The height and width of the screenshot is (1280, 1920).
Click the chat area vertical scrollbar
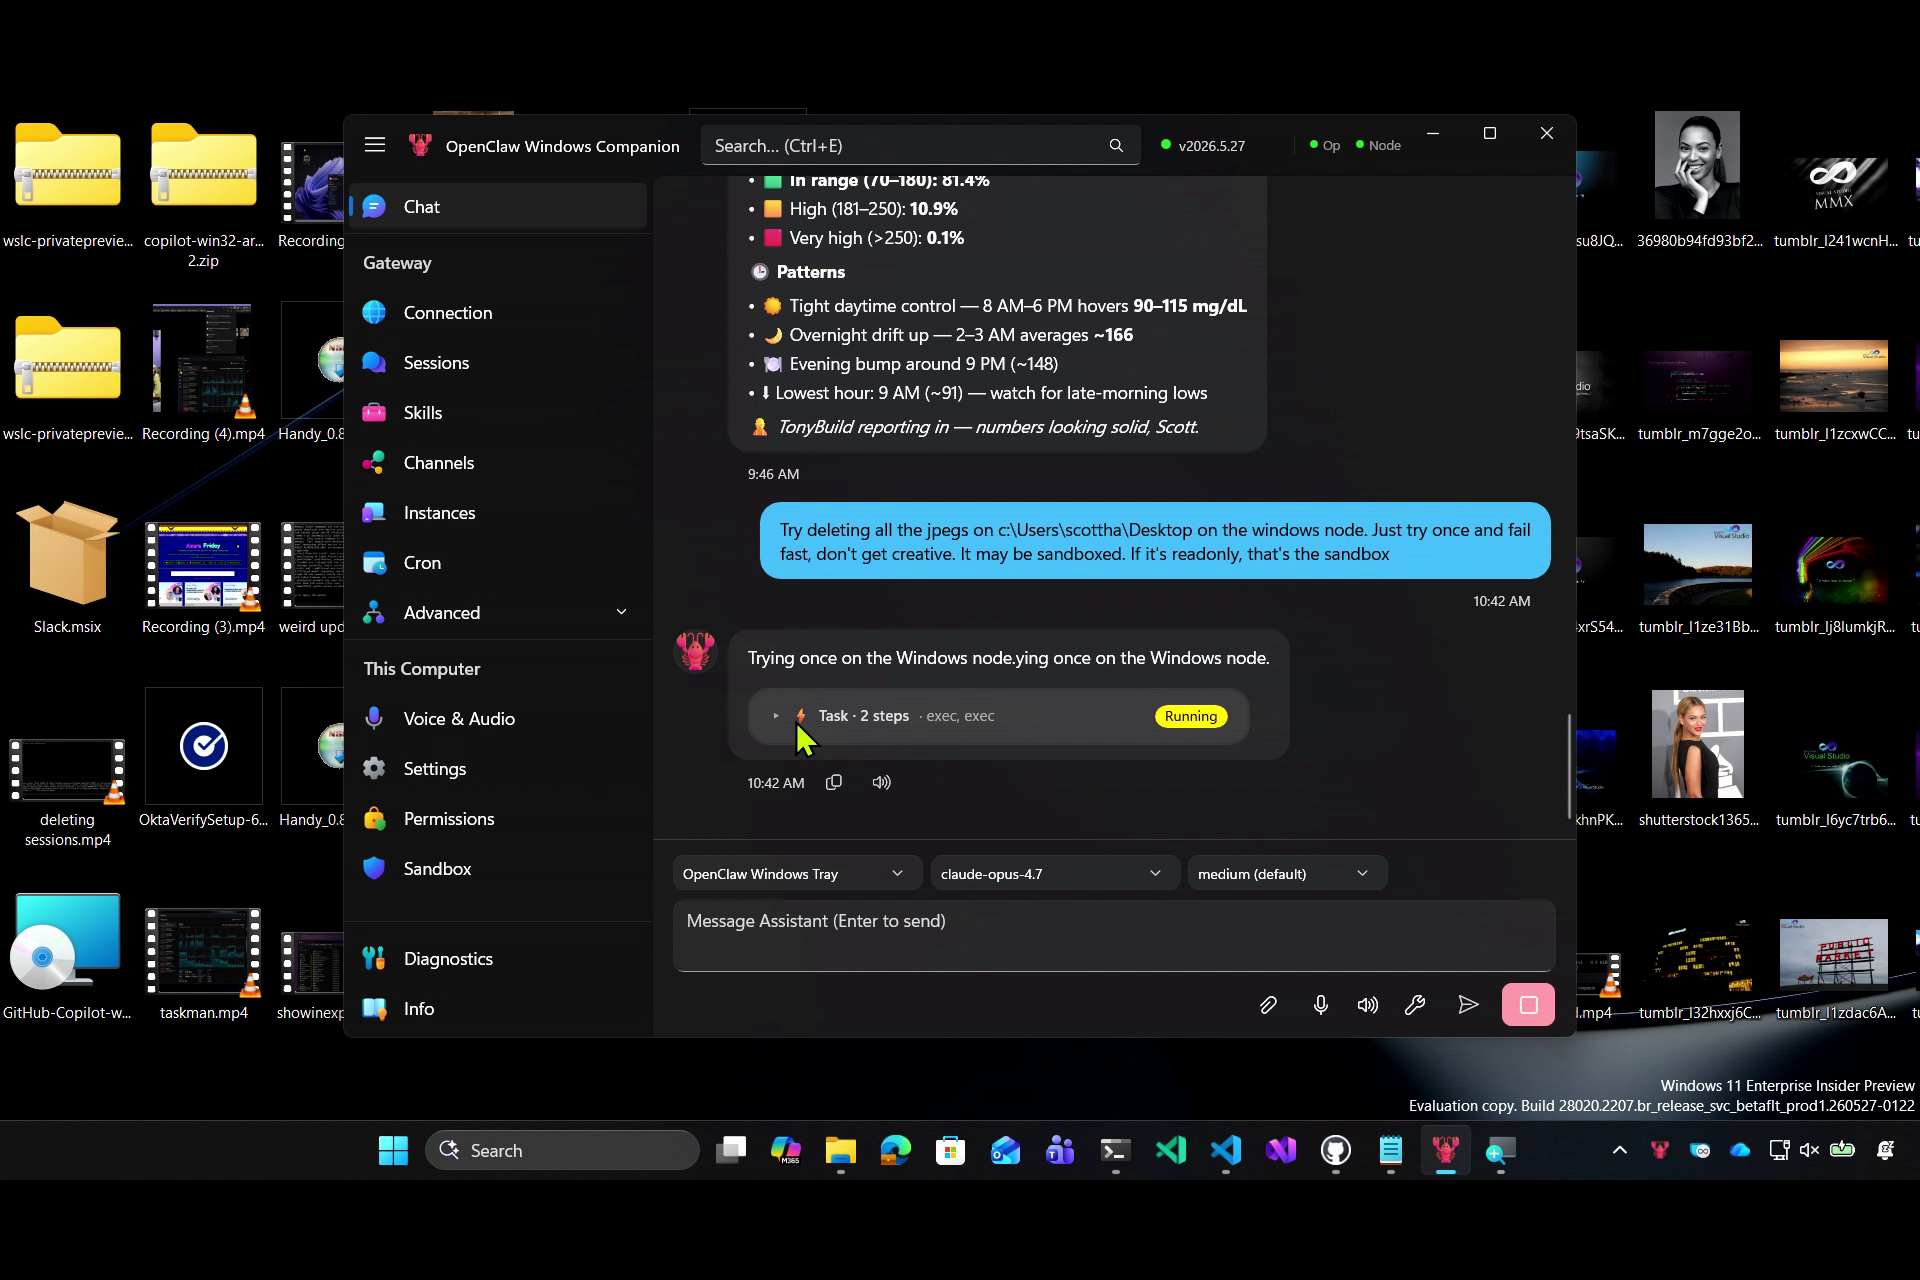(1569, 765)
